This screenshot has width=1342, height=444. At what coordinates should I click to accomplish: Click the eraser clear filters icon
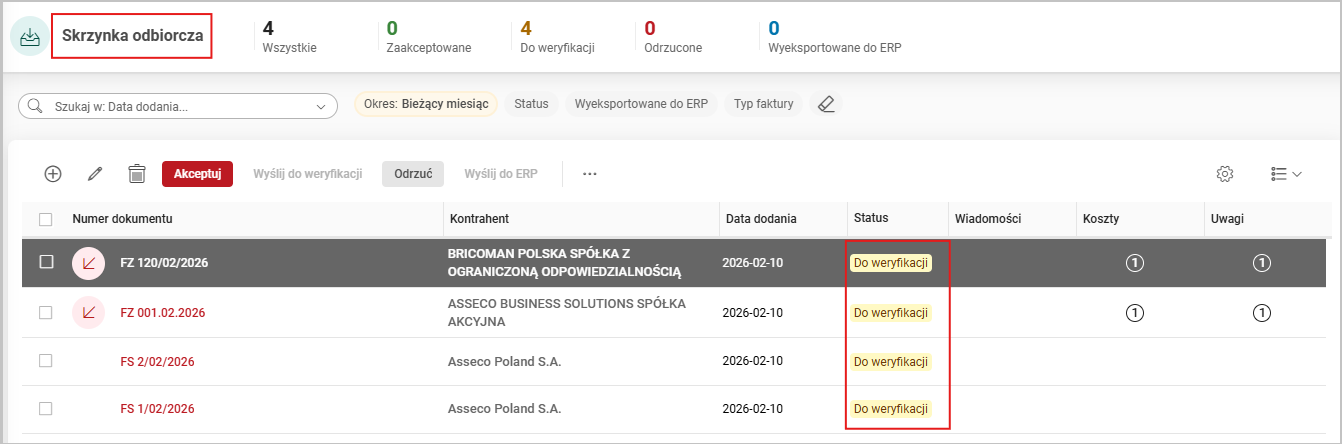tap(825, 104)
